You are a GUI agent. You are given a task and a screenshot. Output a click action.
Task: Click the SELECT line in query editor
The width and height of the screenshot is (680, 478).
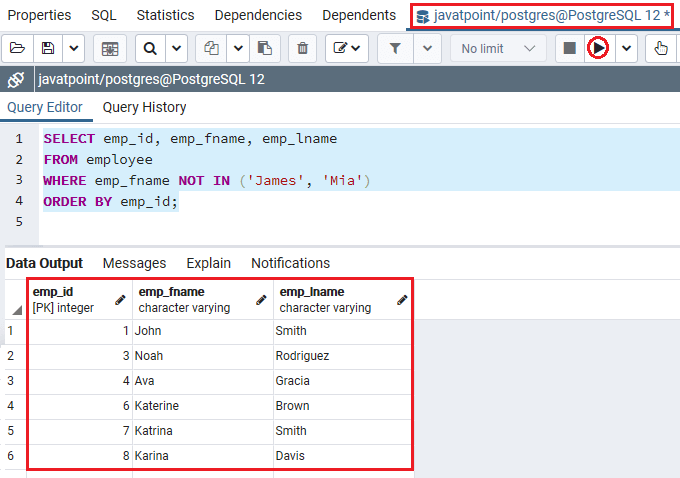[x=190, y=139]
